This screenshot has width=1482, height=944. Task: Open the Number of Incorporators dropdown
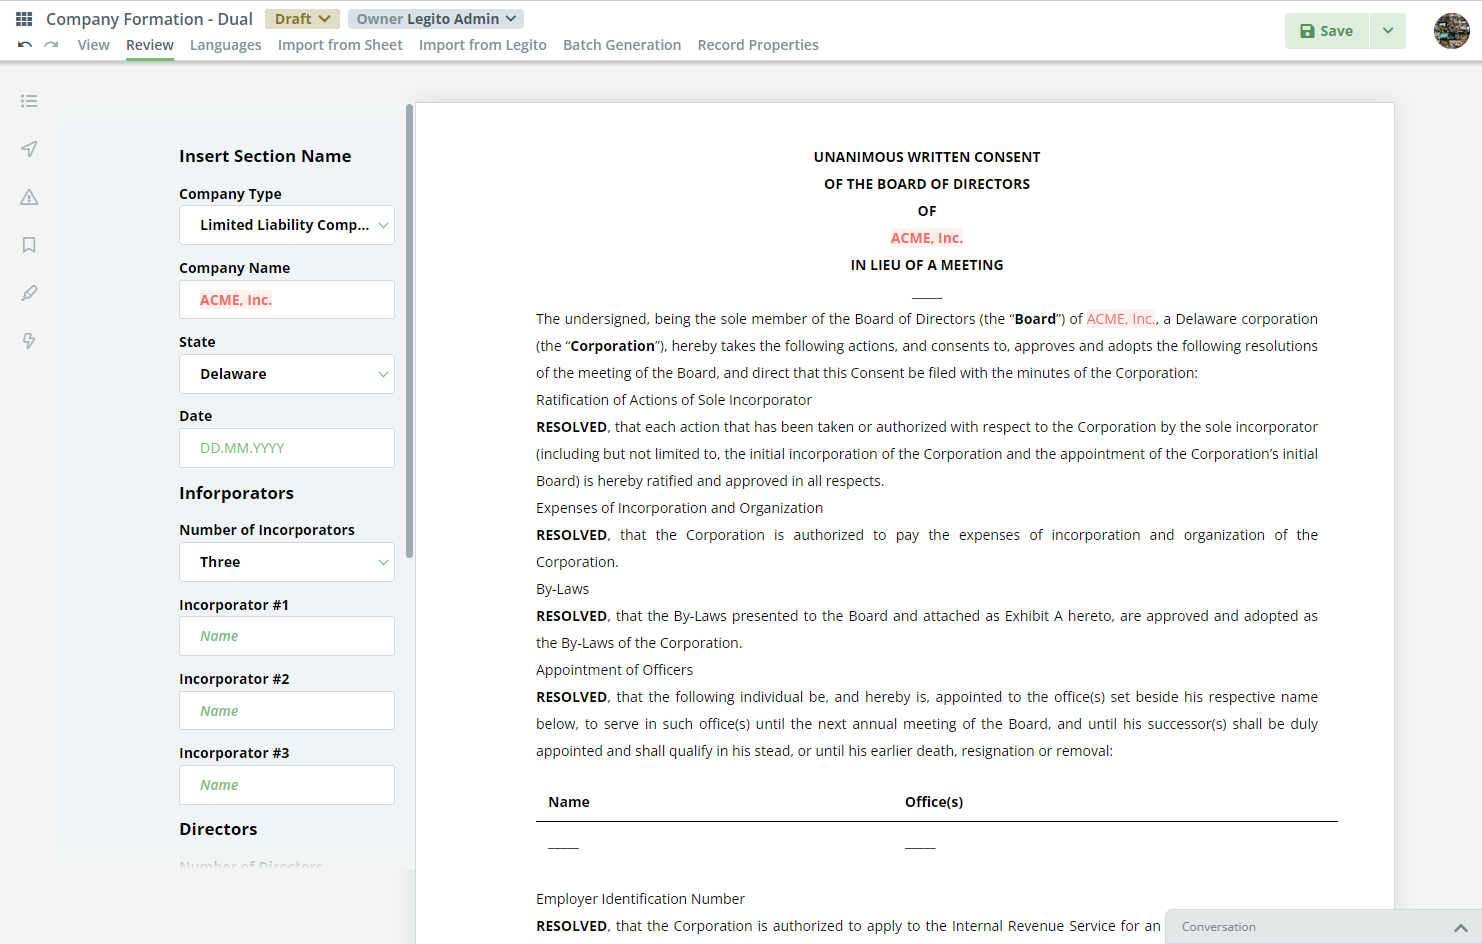287,562
